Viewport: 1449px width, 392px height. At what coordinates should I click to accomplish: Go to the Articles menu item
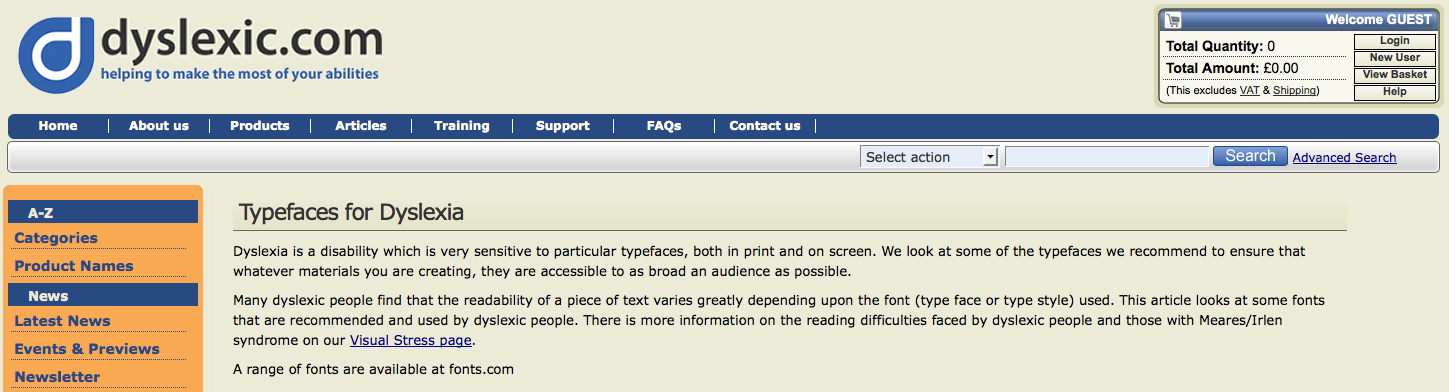[x=361, y=126]
